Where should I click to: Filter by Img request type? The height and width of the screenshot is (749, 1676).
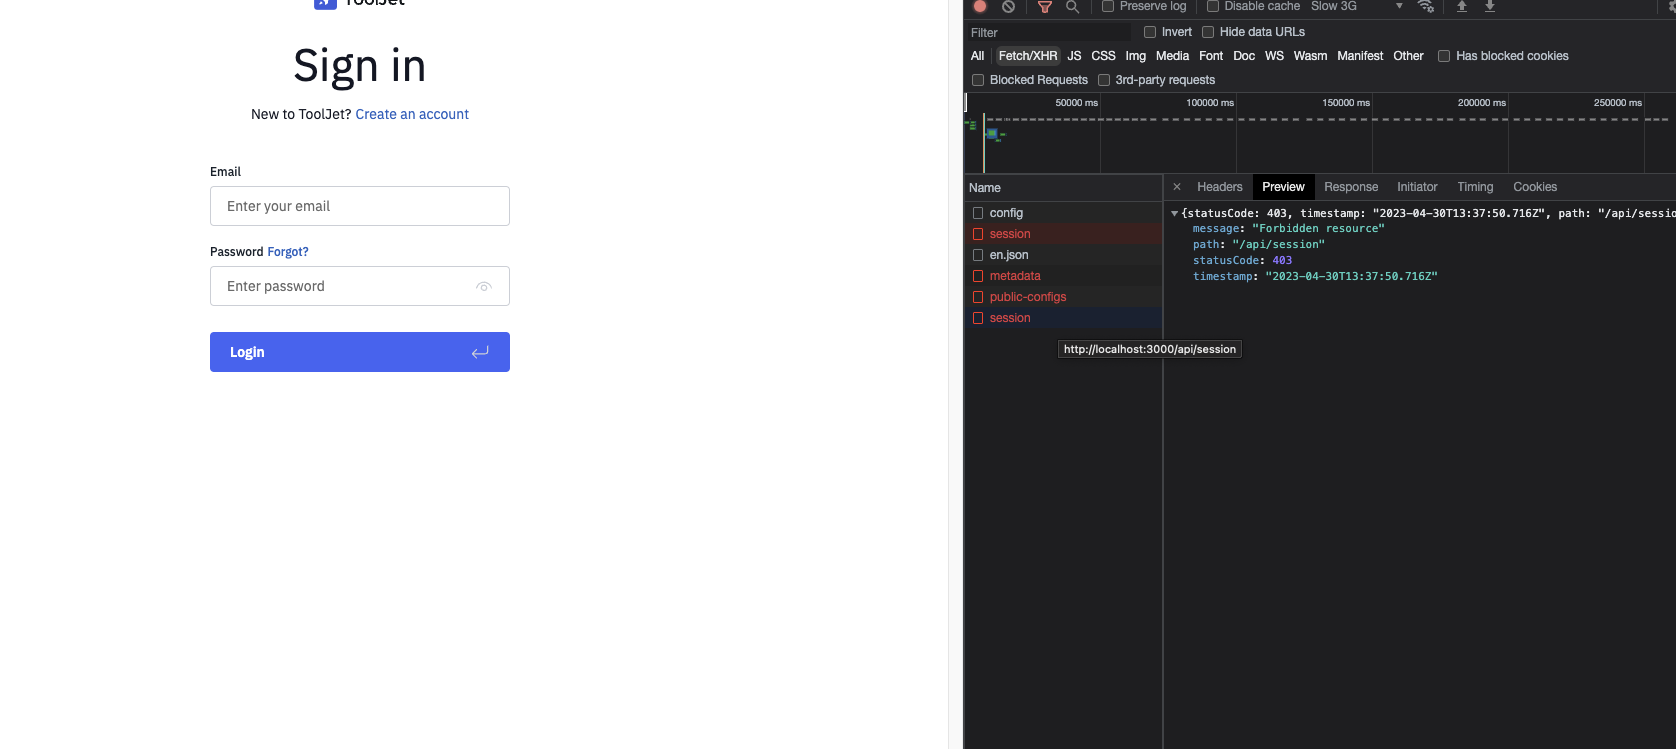pyautogui.click(x=1135, y=56)
